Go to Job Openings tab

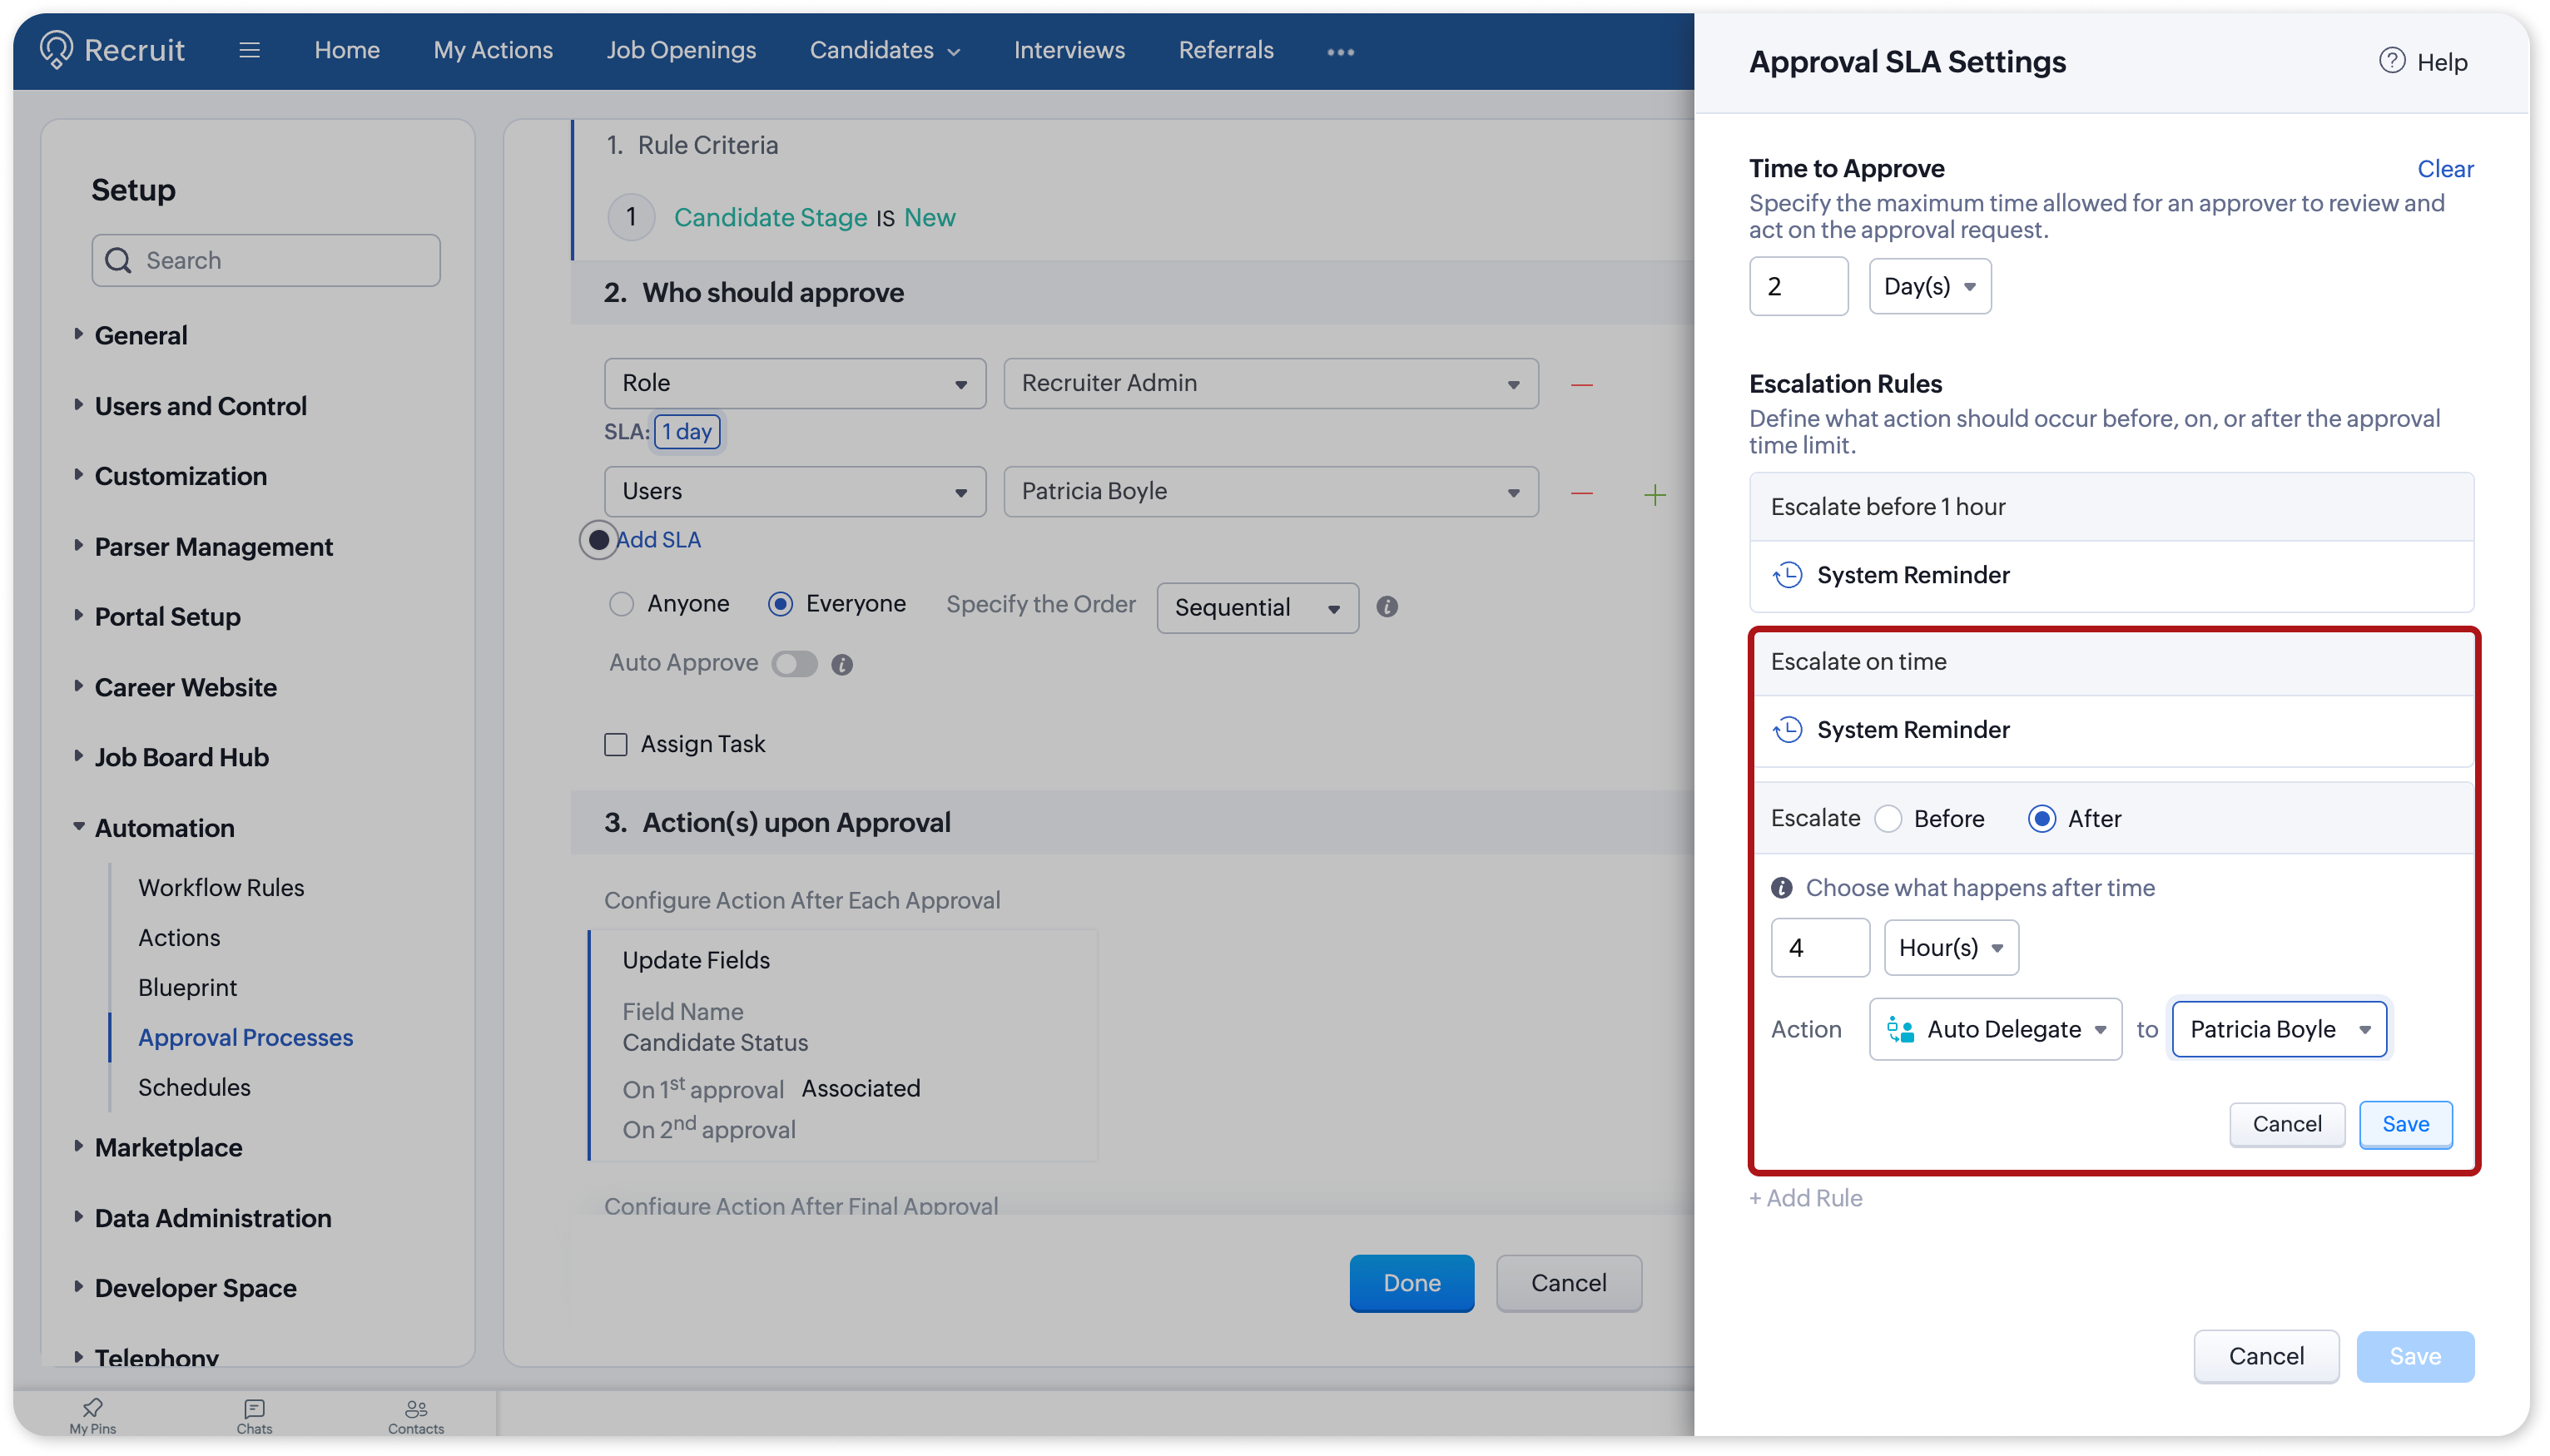680,50
